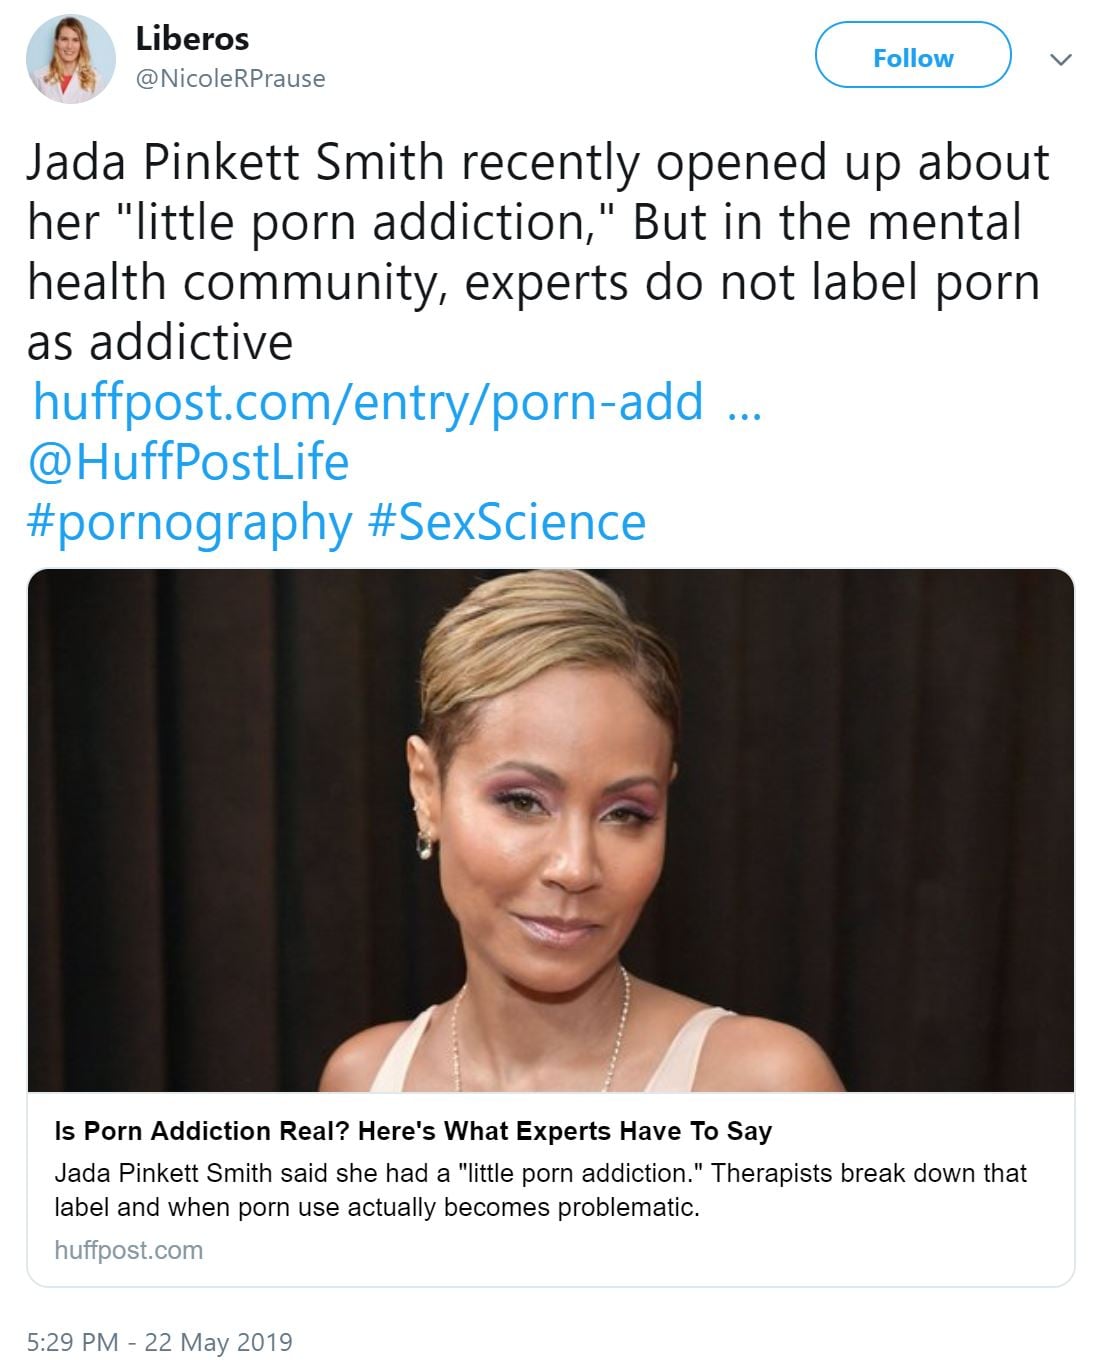Click the Liberos profile avatar photo

click(x=70, y=59)
